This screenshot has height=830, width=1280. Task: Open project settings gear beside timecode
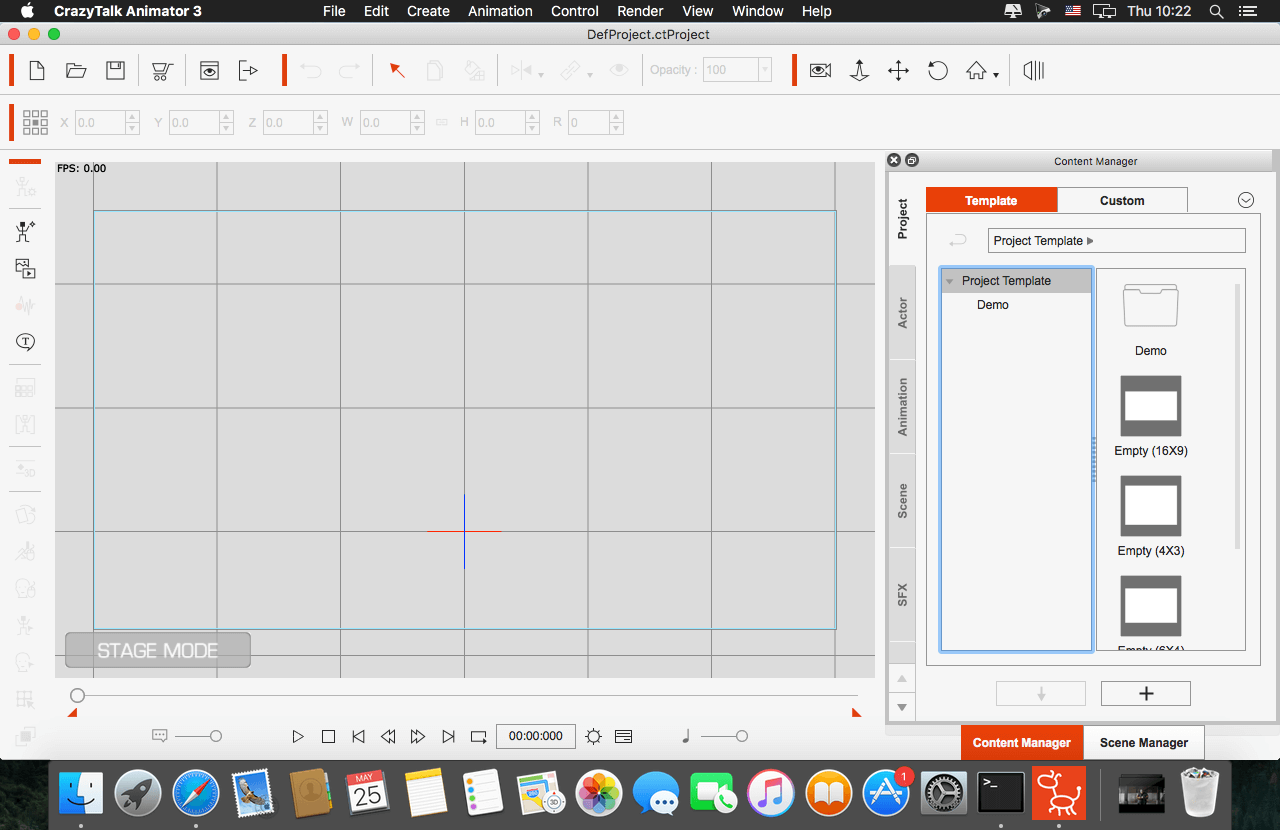point(594,737)
